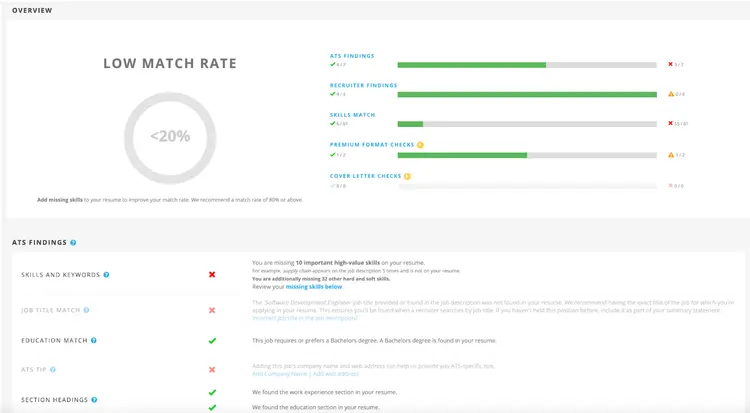Click green check under ATS Findings overview link

(332, 64)
